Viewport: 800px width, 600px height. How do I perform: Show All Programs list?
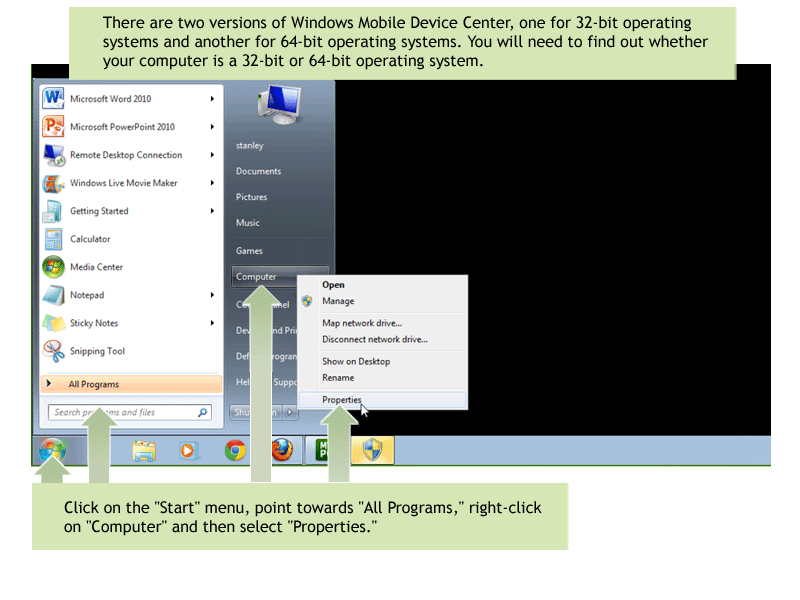(131, 384)
